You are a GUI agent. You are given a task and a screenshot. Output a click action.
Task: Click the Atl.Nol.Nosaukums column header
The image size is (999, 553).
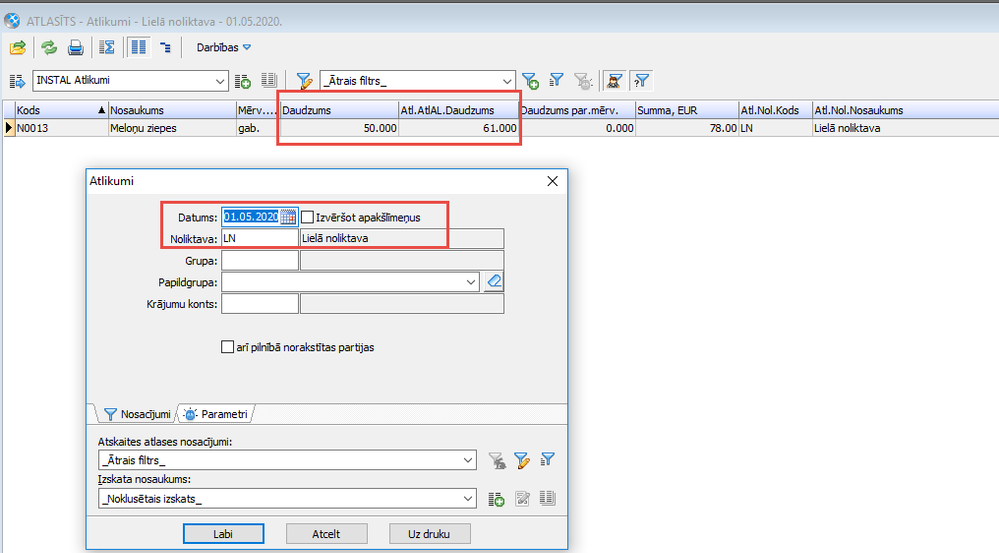click(x=905, y=110)
